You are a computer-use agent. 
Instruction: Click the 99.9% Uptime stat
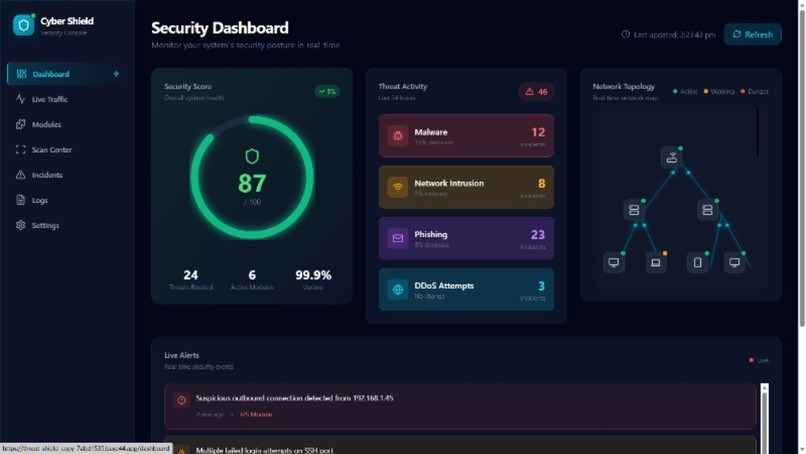313,280
